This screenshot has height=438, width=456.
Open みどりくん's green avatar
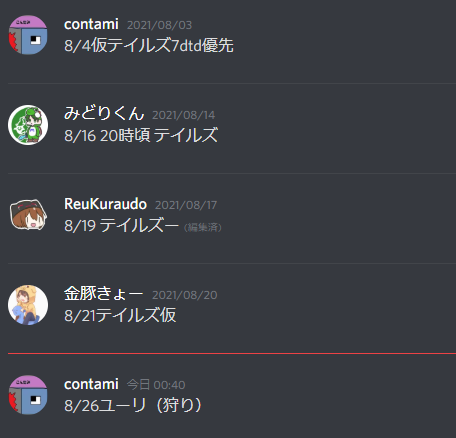point(28,125)
